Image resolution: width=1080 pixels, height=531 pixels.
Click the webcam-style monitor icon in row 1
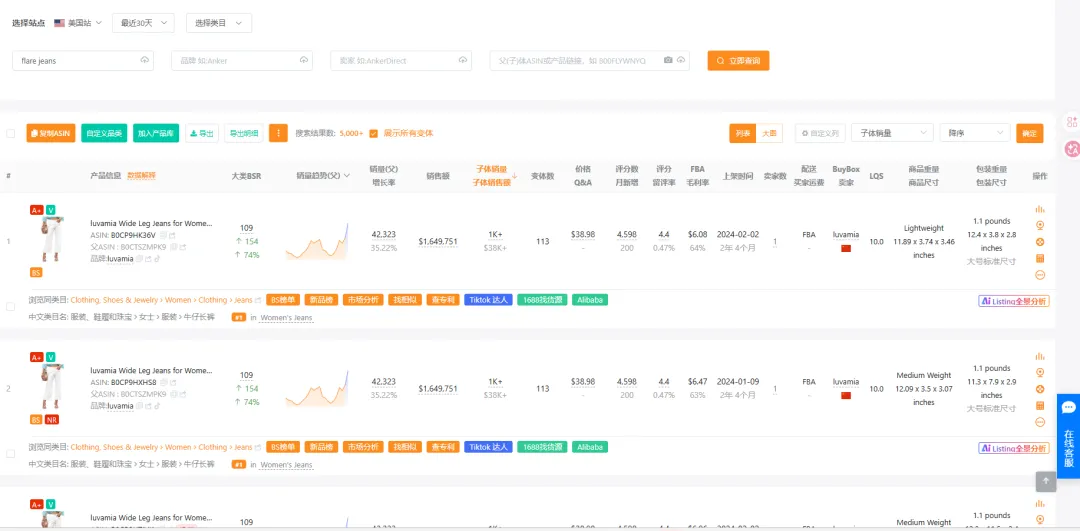pos(1040,225)
